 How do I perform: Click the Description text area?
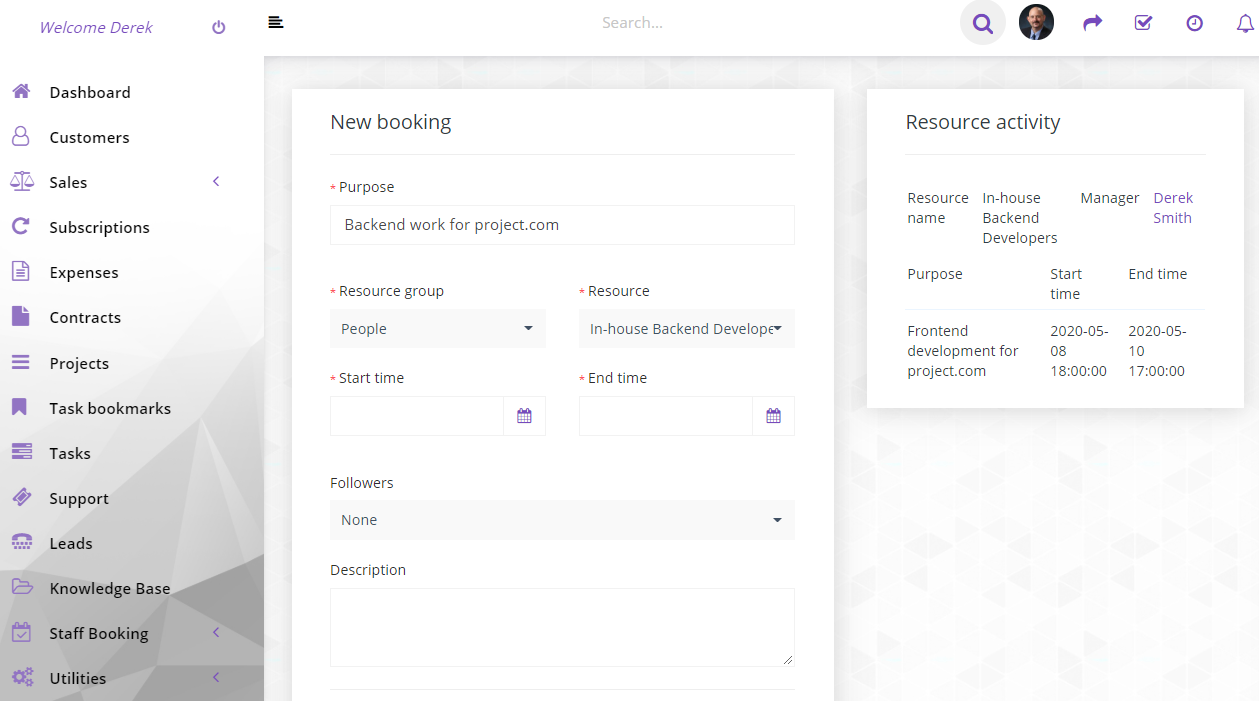click(562, 627)
